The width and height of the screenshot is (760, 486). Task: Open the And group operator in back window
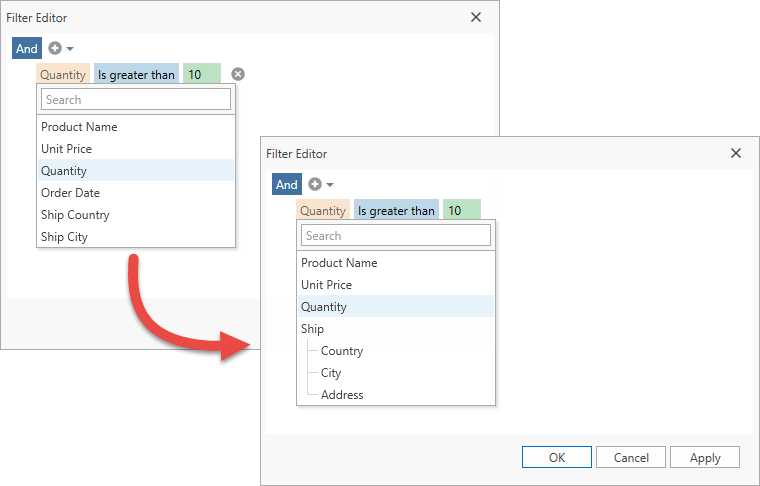(27, 48)
